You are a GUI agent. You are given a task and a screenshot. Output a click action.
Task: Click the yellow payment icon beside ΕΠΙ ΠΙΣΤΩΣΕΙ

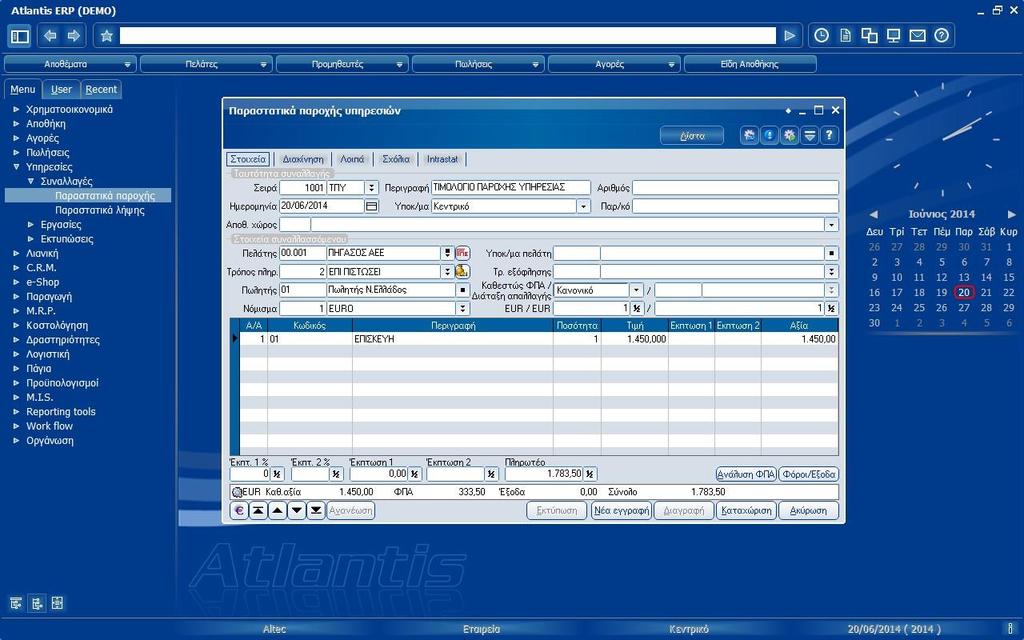click(462, 271)
